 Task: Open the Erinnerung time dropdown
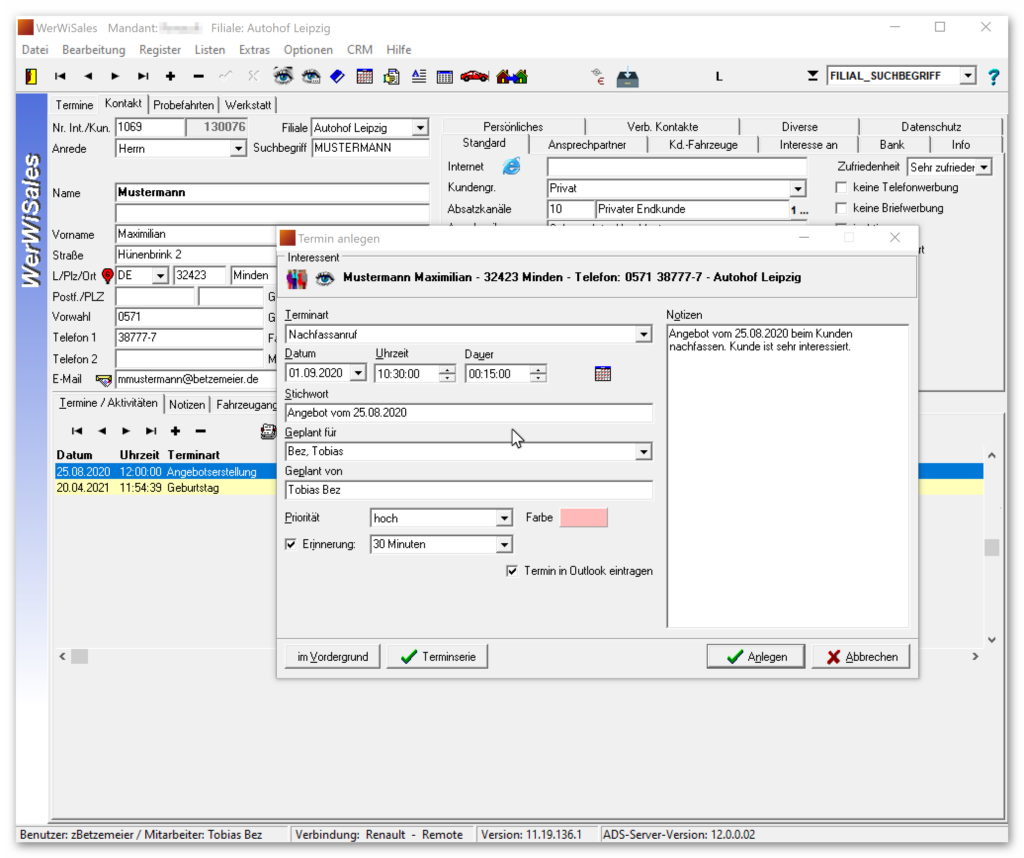click(x=504, y=545)
